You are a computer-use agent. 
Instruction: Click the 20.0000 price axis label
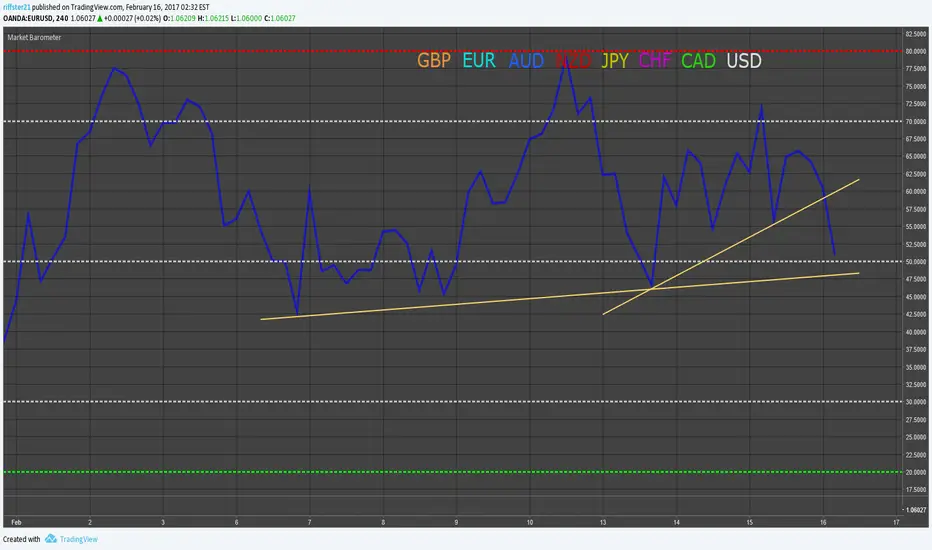click(915, 472)
